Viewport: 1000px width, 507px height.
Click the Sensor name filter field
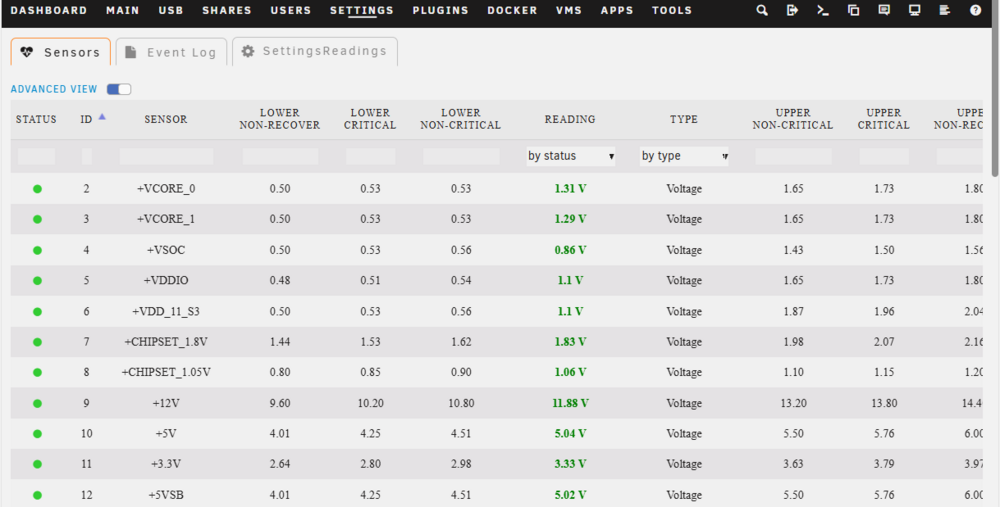pyautogui.click(x=166, y=156)
